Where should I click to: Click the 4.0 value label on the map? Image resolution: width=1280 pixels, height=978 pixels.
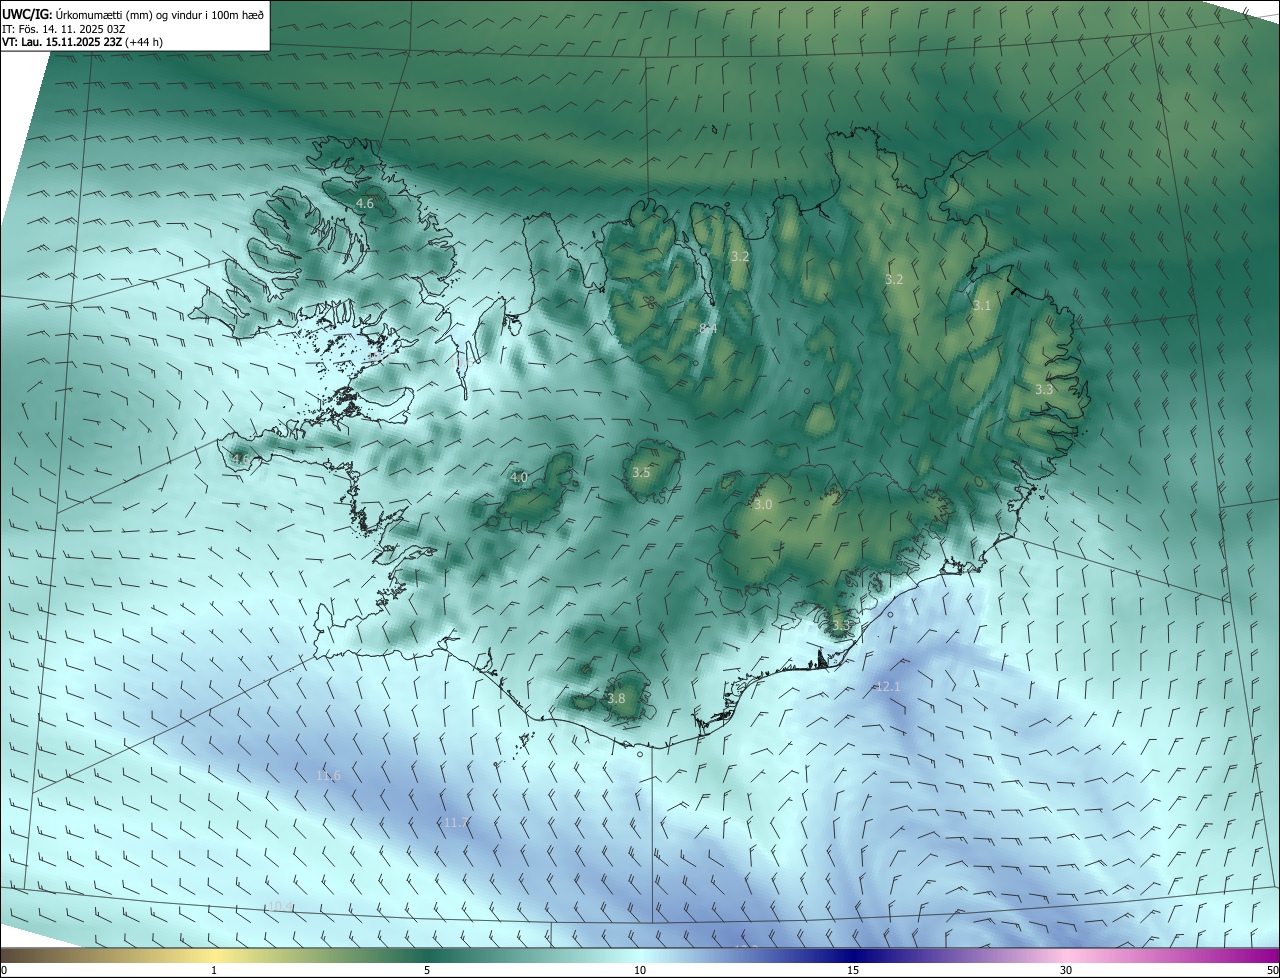519,478
